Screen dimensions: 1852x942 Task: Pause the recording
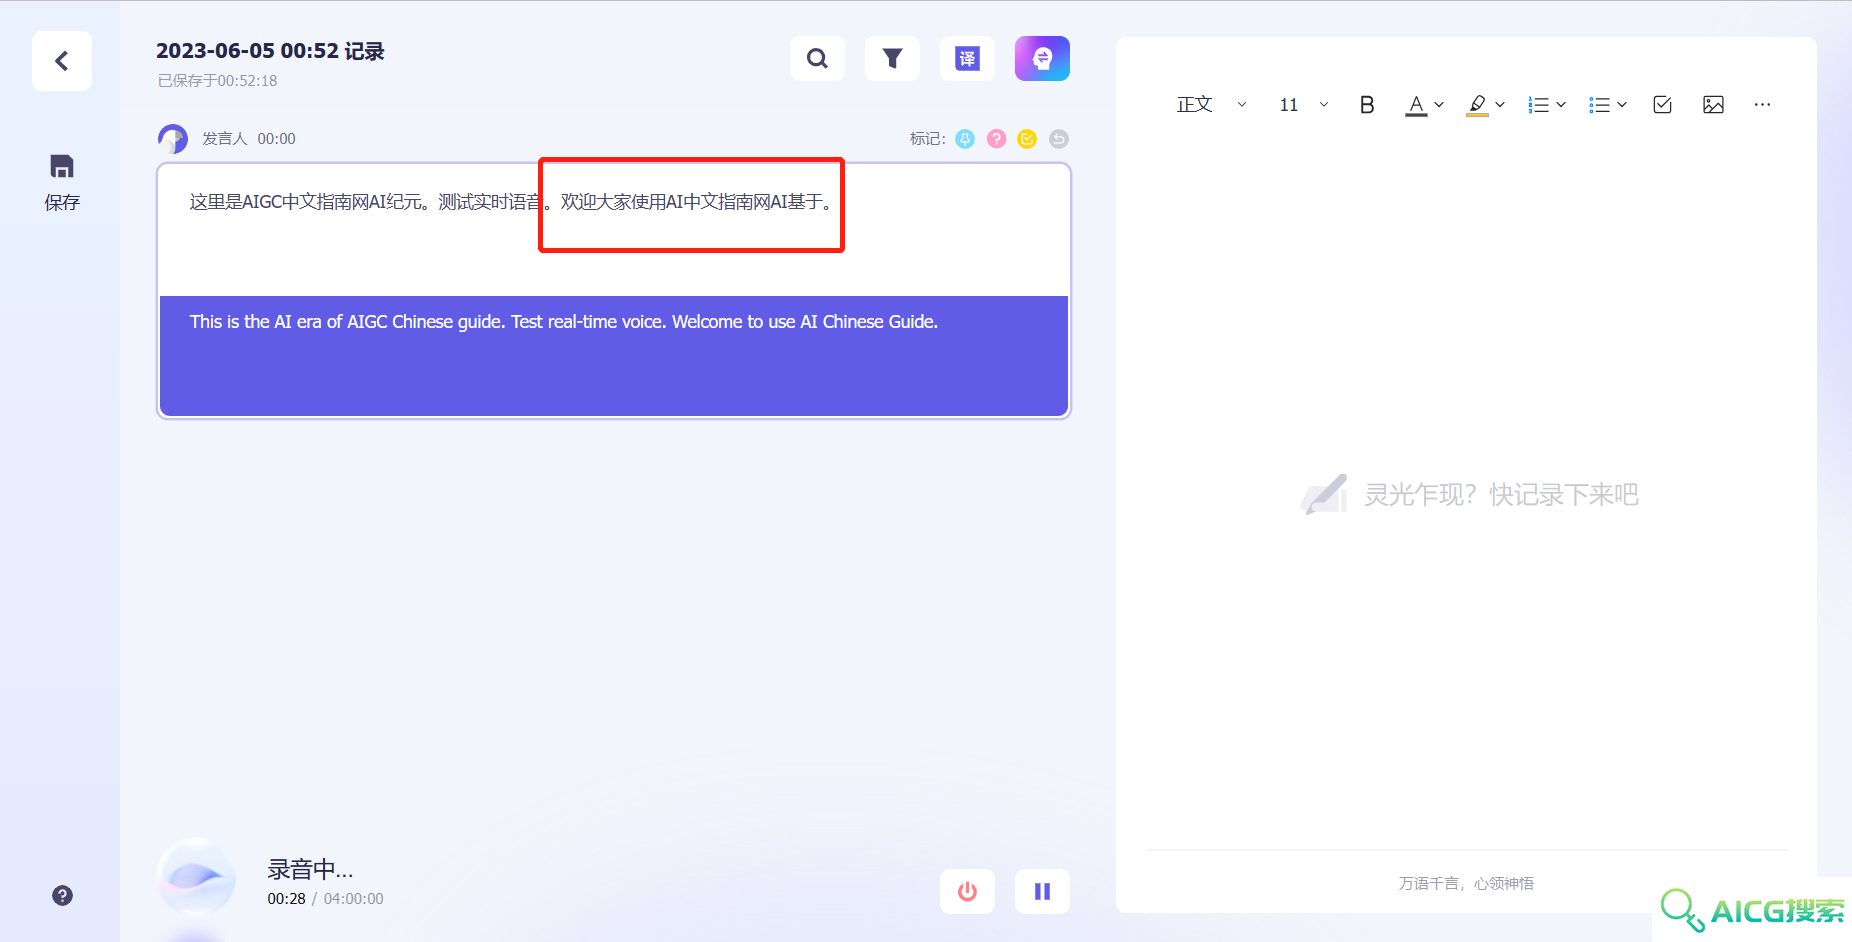1042,891
